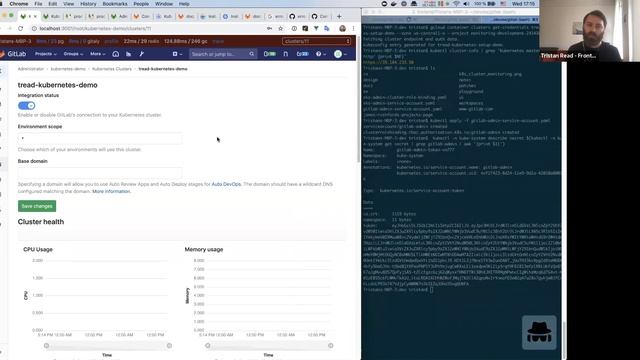Click the volume icon in macOS menu bar
640x360 pixels.
point(466,4)
